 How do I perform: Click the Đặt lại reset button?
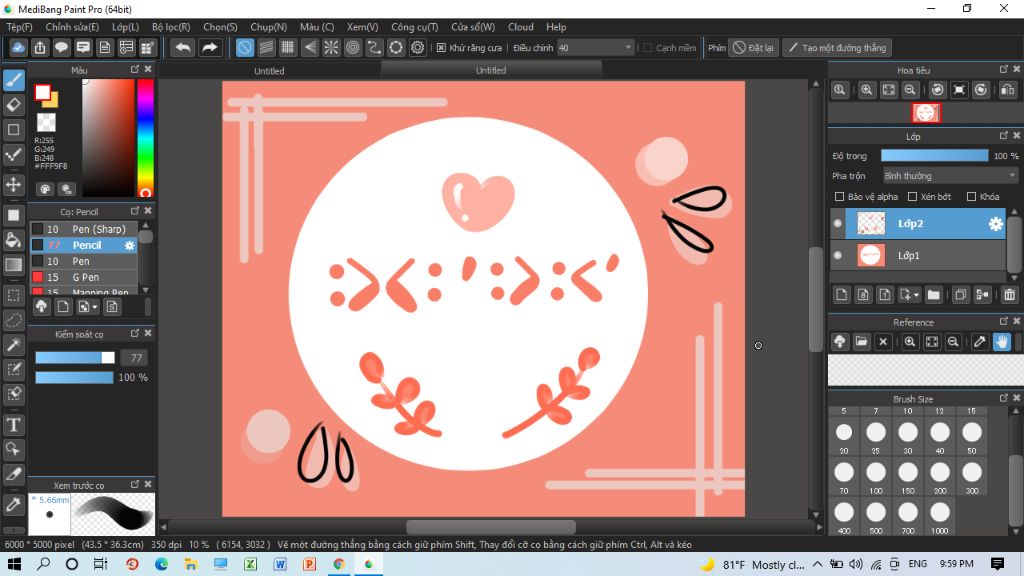pos(754,48)
